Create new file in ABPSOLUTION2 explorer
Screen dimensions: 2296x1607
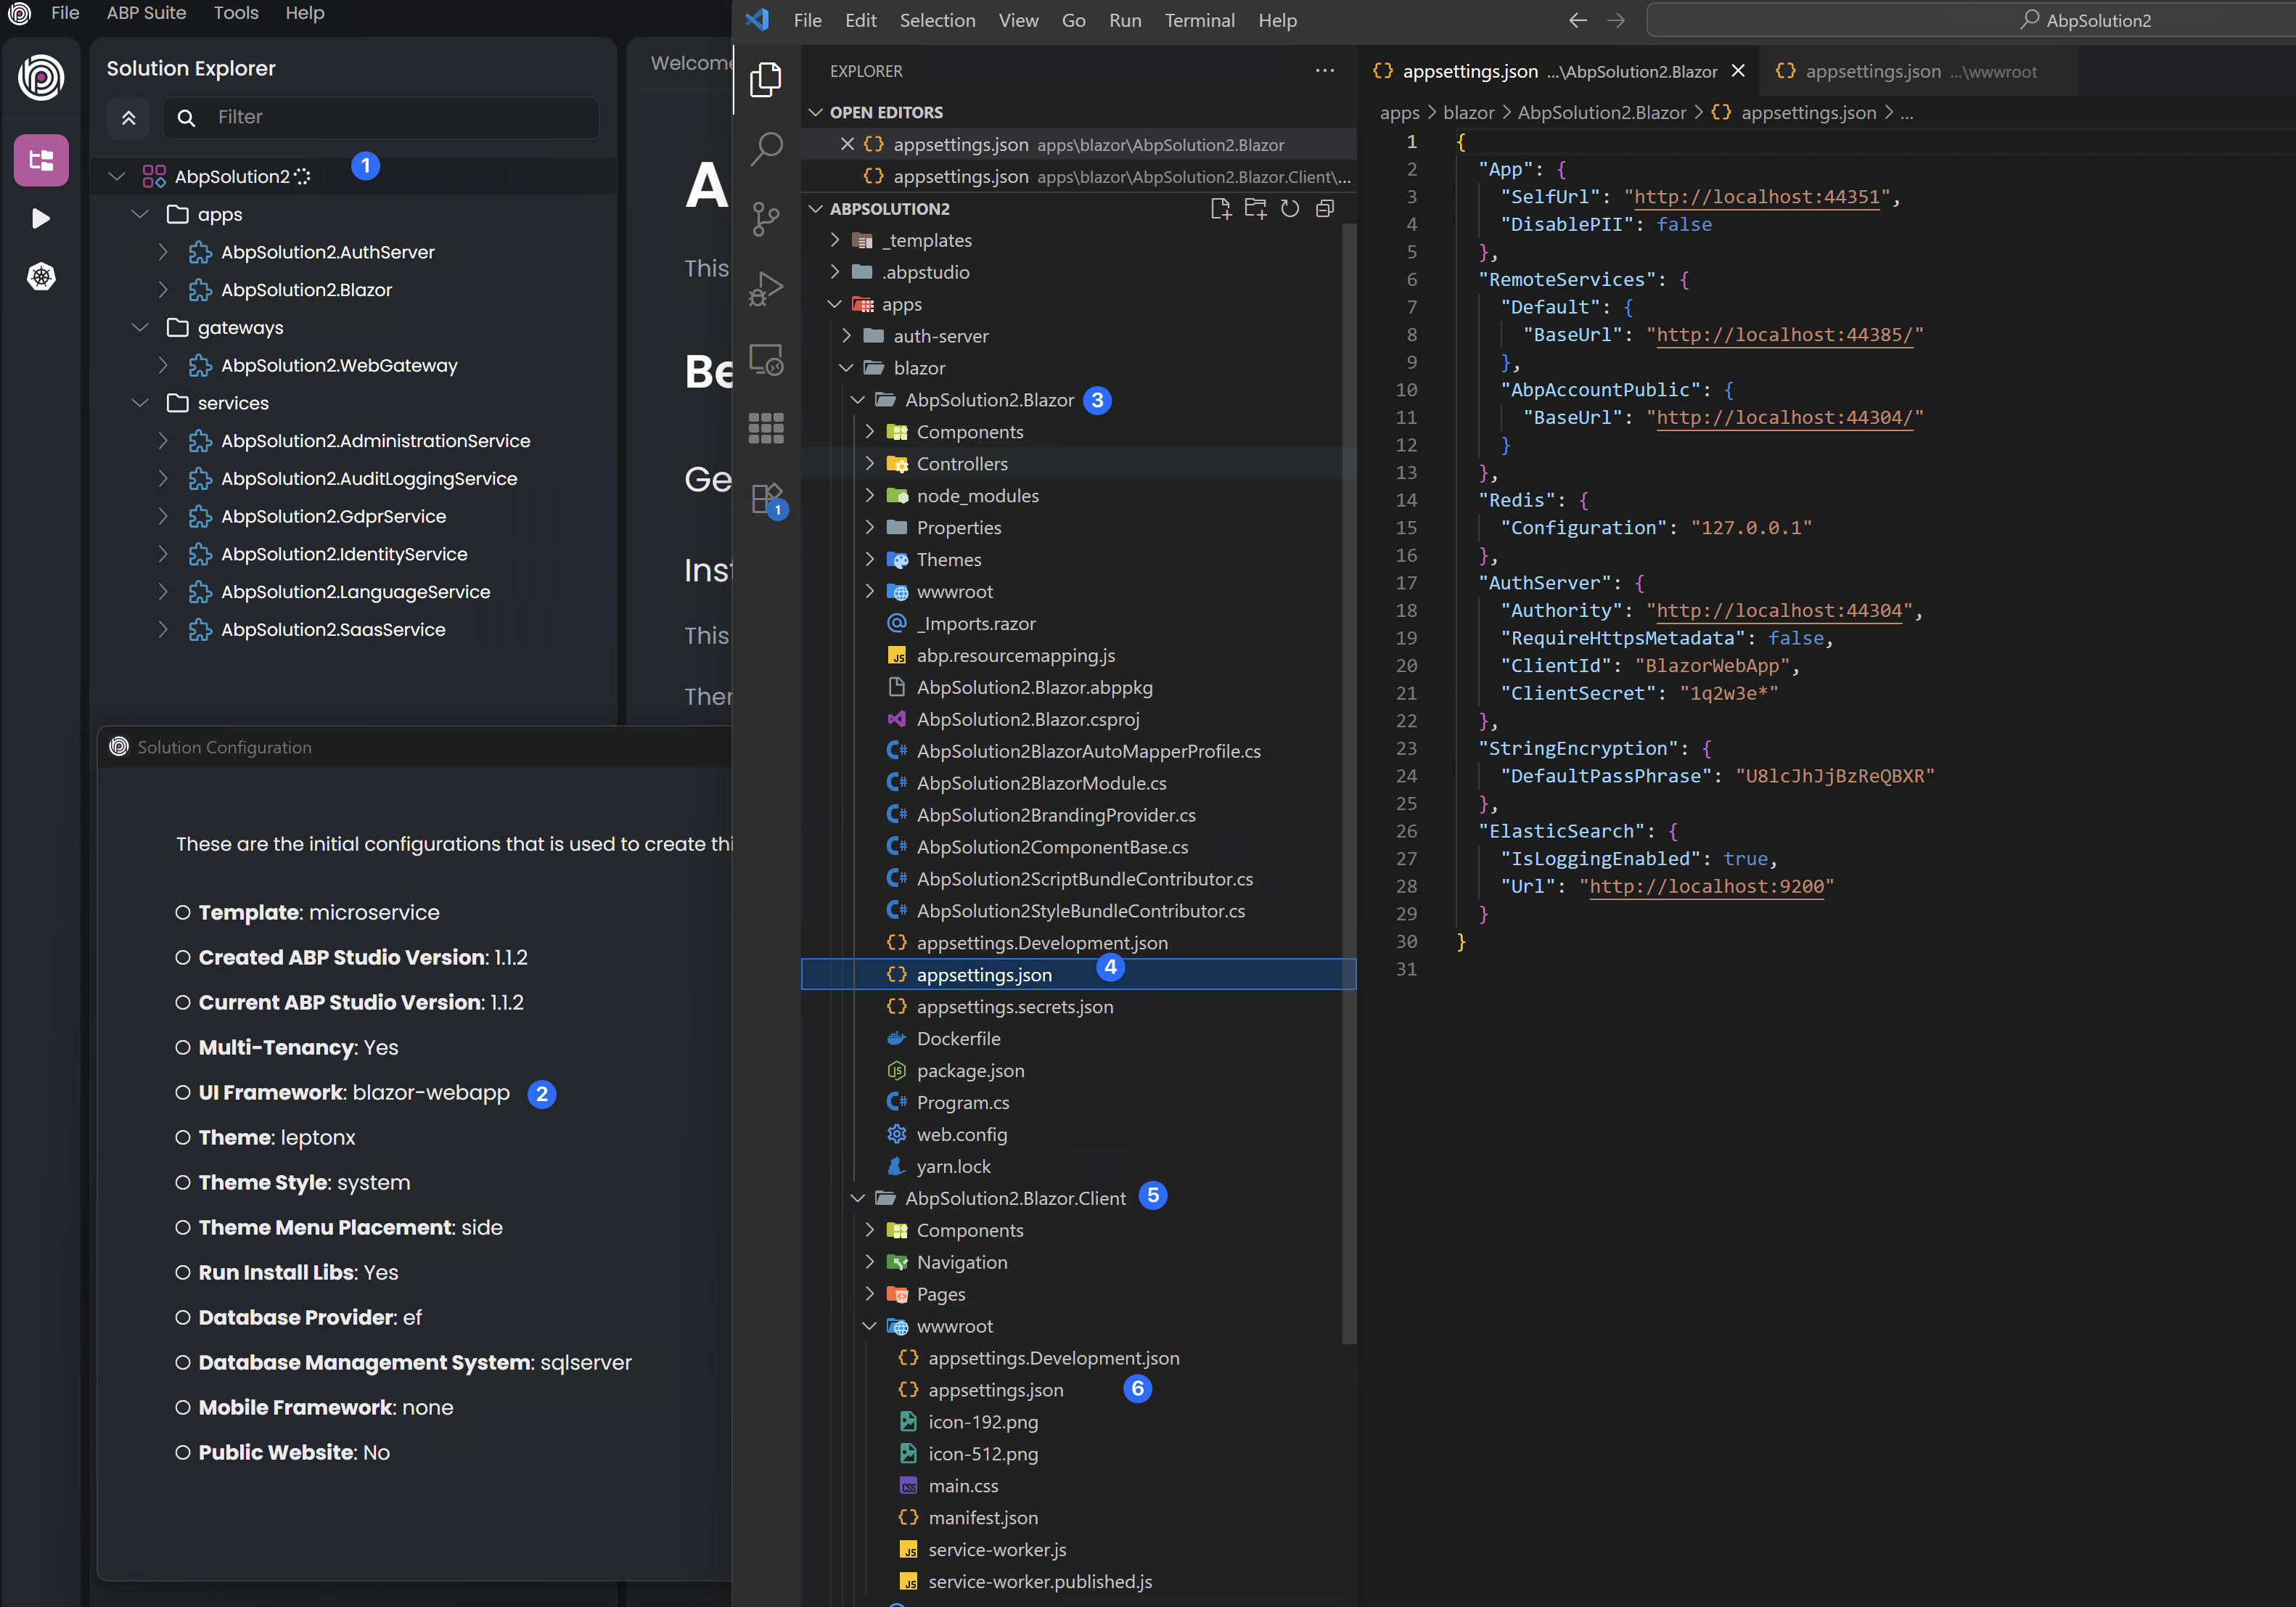click(x=1220, y=208)
